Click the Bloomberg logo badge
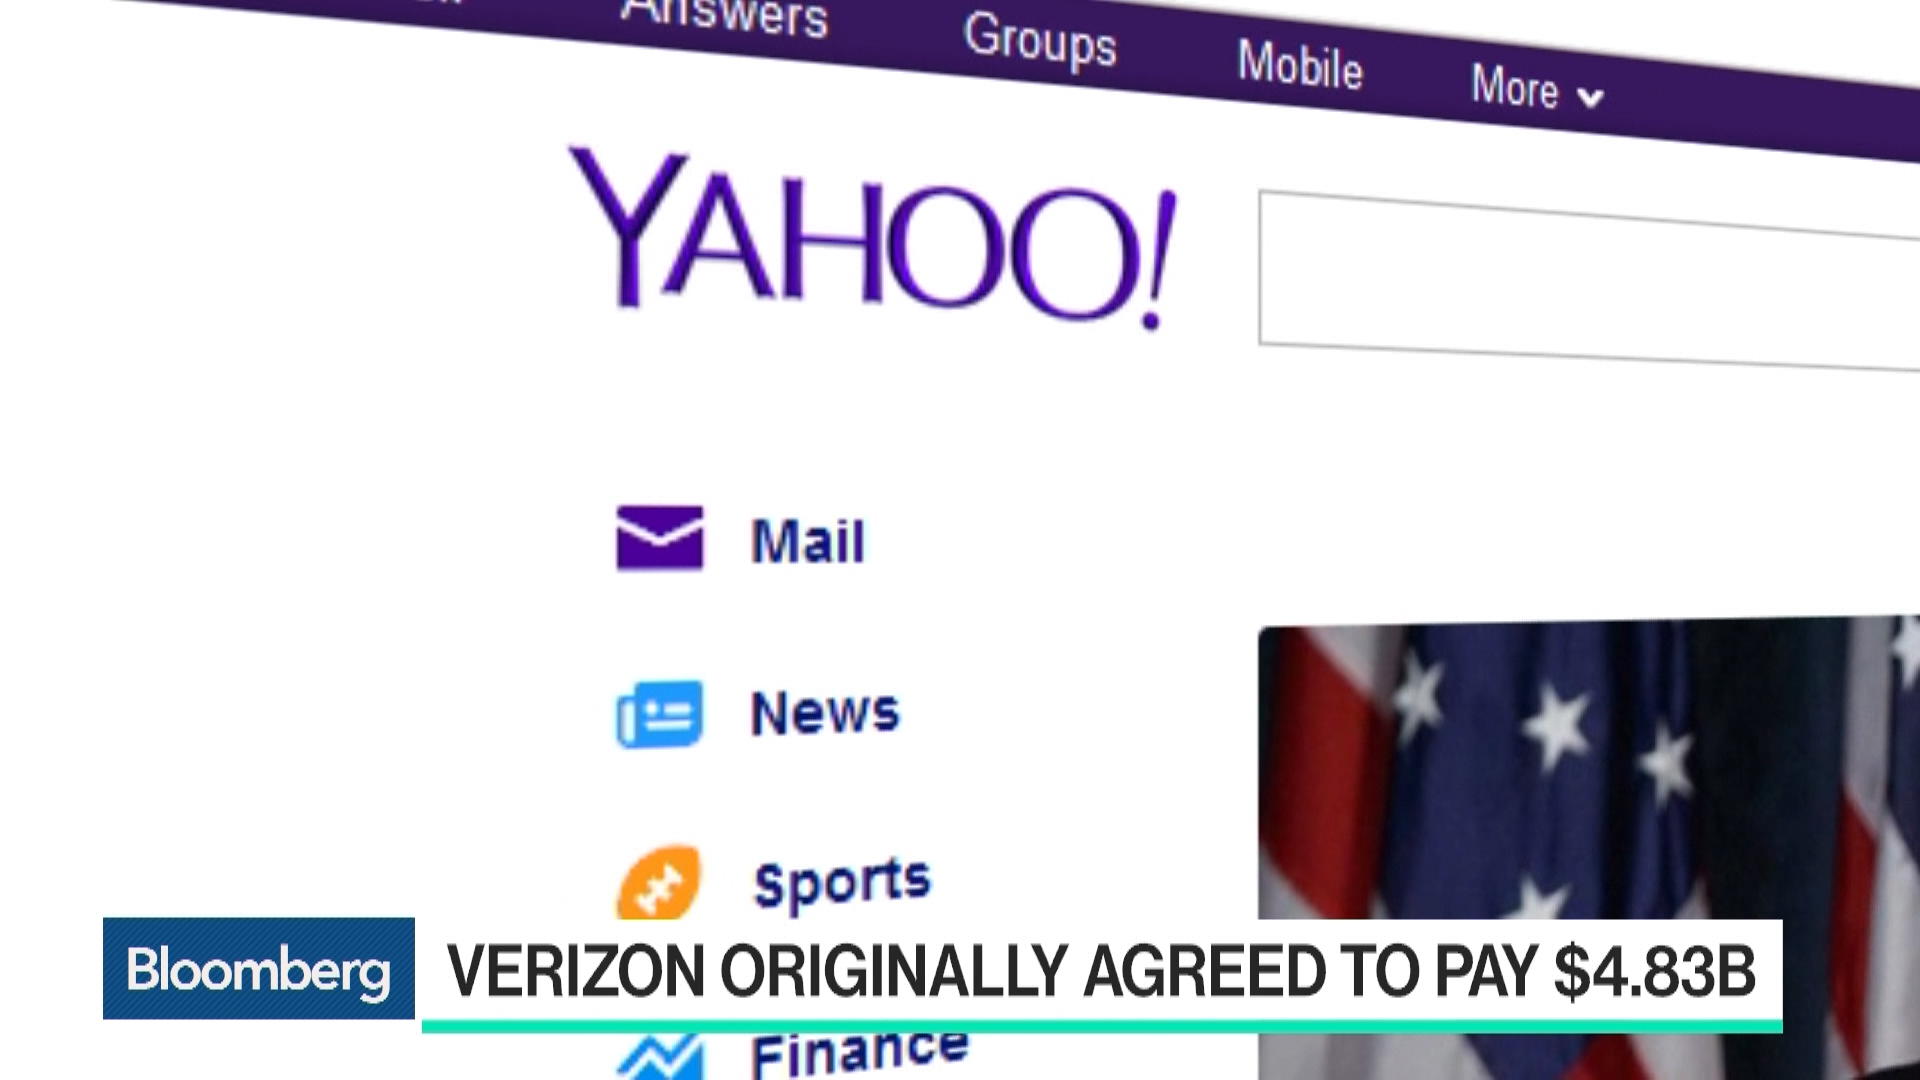 (259, 969)
